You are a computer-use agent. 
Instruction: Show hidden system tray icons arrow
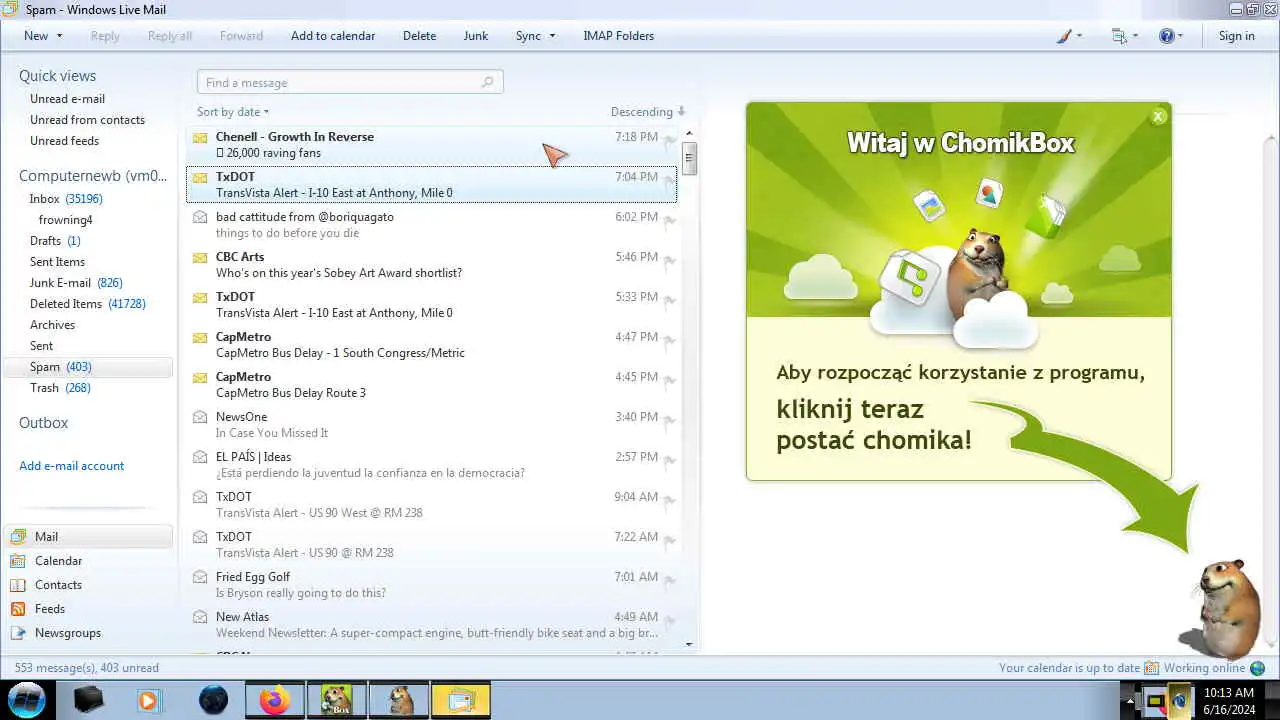[1128, 700]
